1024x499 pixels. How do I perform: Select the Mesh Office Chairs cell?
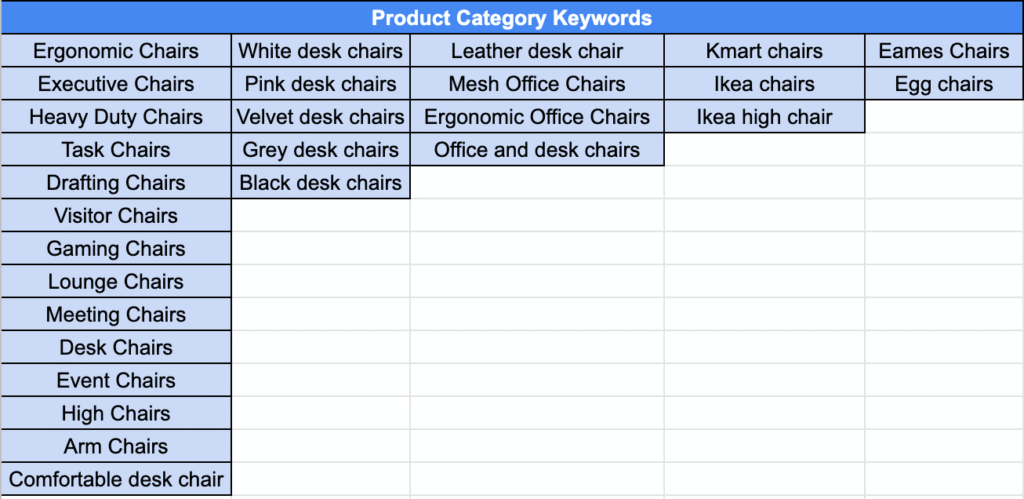click(537, 84)
